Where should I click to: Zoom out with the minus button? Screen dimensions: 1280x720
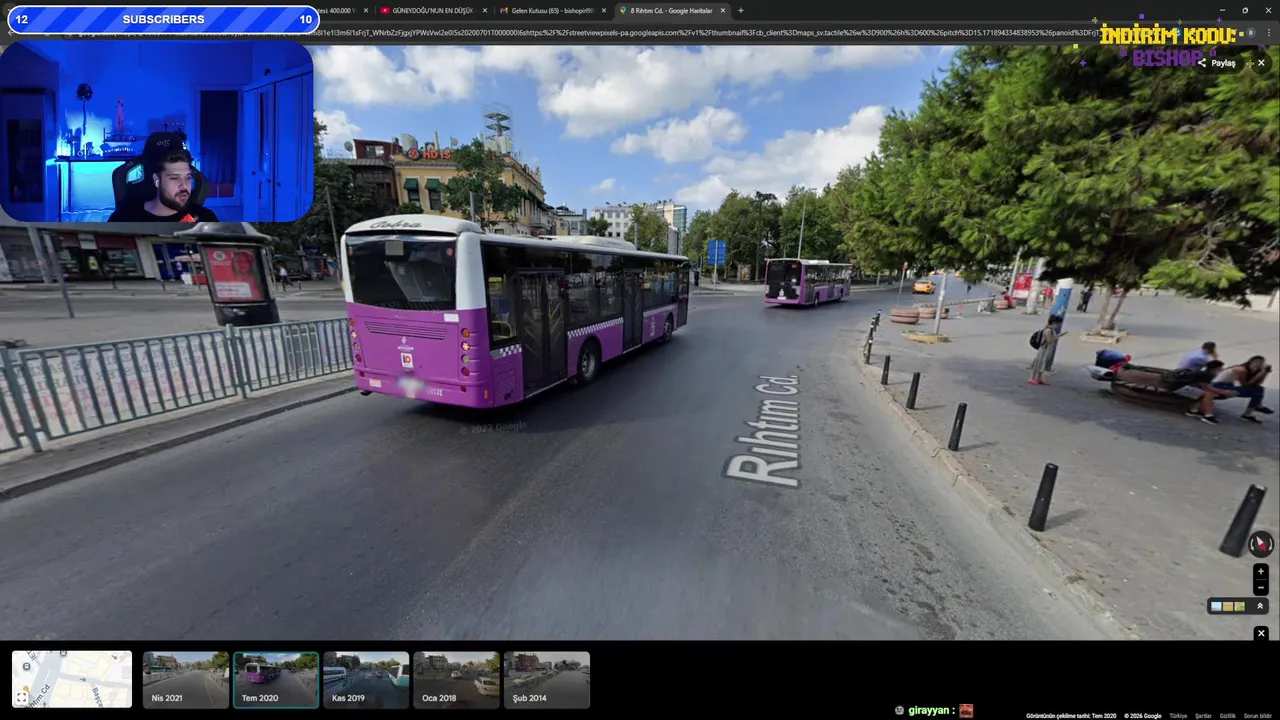tap(1261, 587)
